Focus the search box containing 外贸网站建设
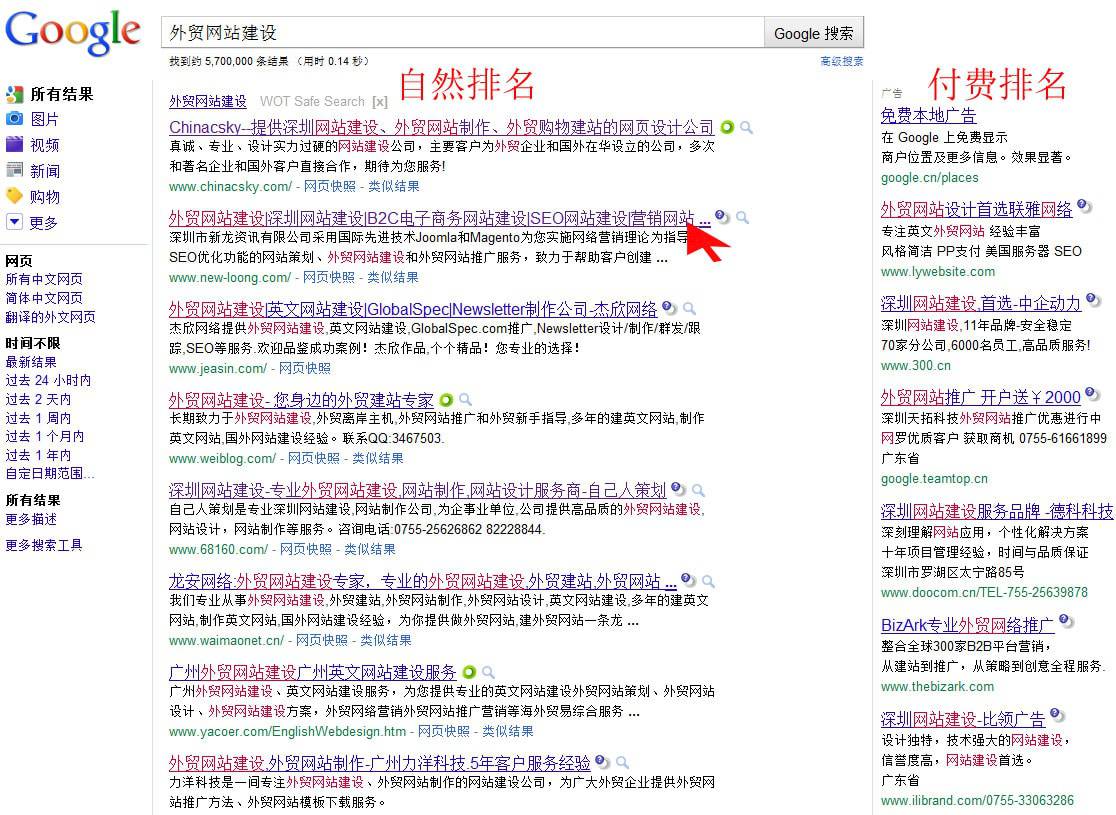Image resolution: width=1116 pixels, height=815 pixels. point(462,33)
